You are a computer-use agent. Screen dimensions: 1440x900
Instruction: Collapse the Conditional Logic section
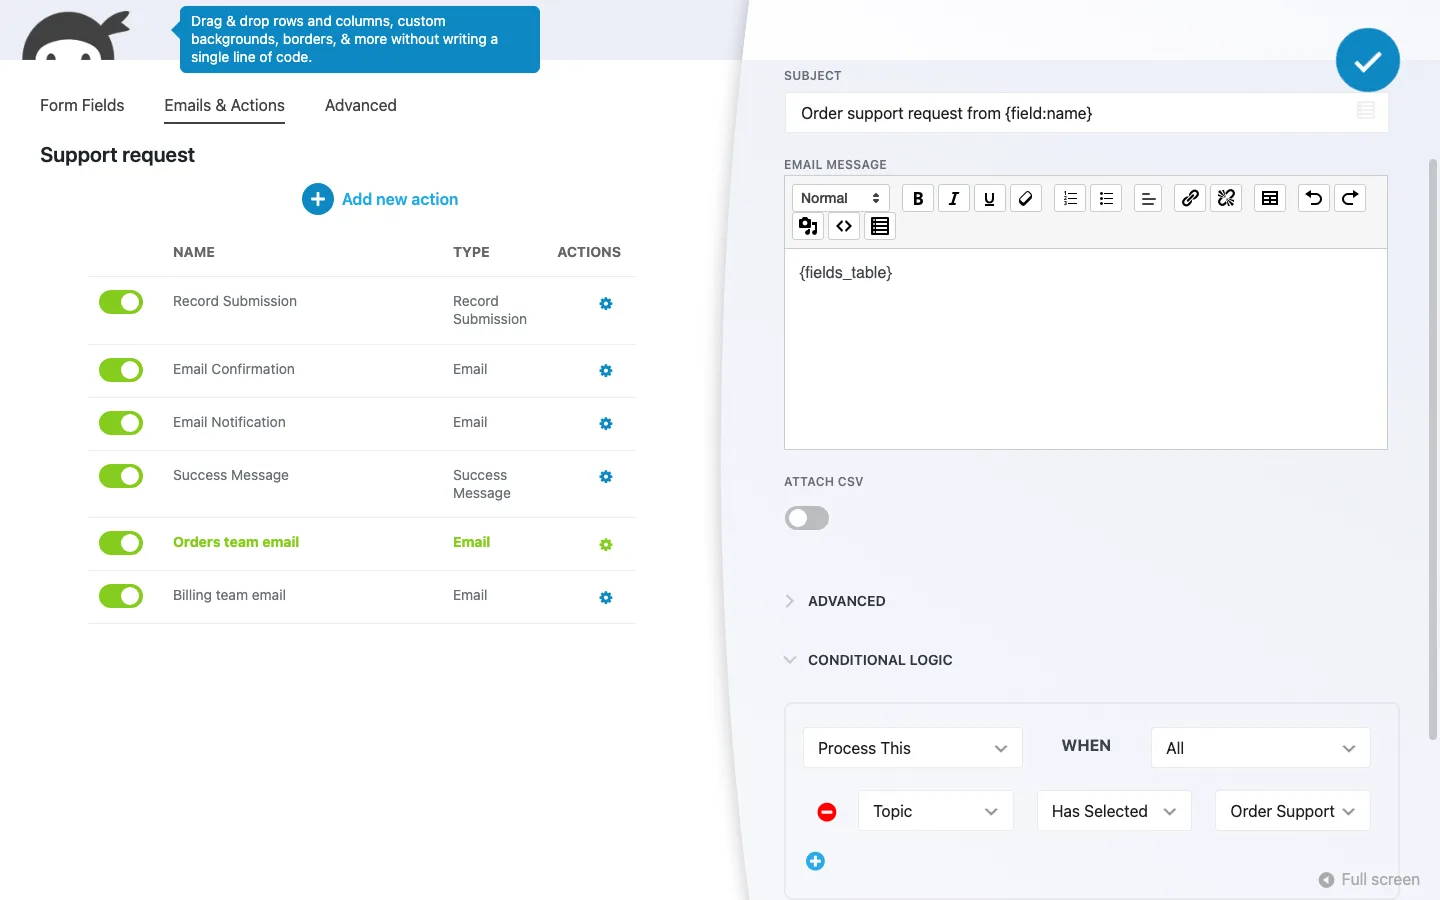[868, 660]
